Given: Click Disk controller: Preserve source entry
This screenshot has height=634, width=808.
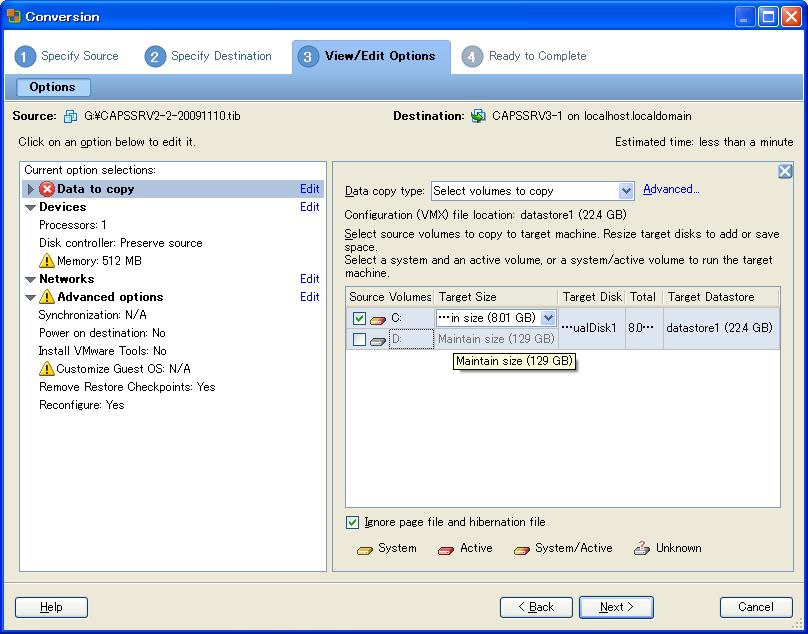Looking at the screenshot, I should (121, 243).
